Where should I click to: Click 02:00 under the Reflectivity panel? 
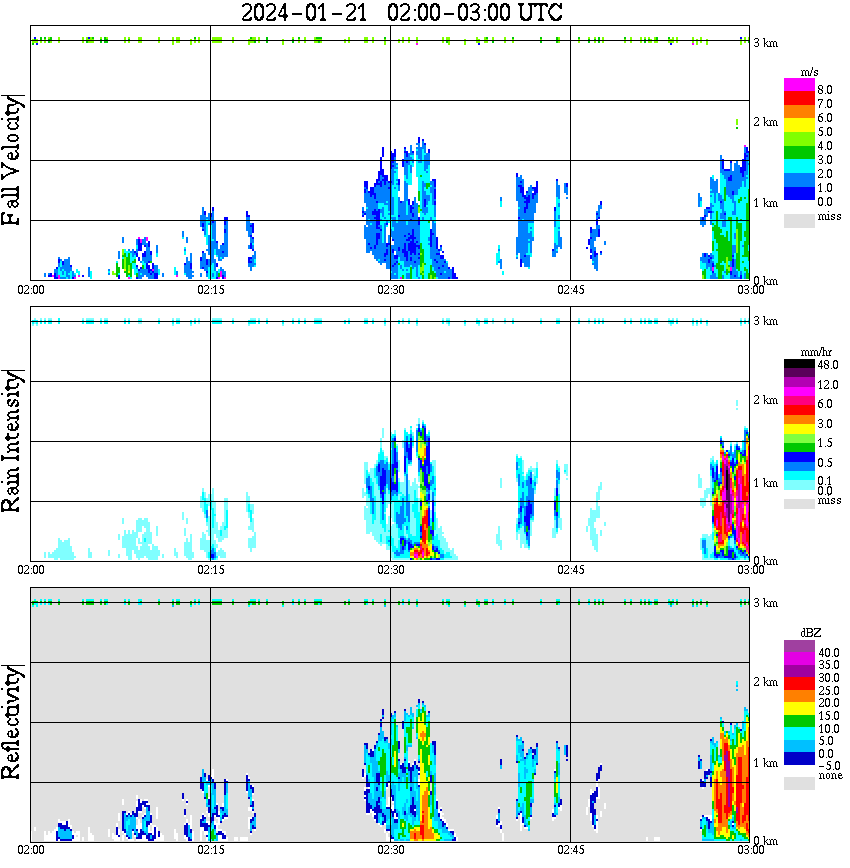pyautogui.click(x=31, y=850)
